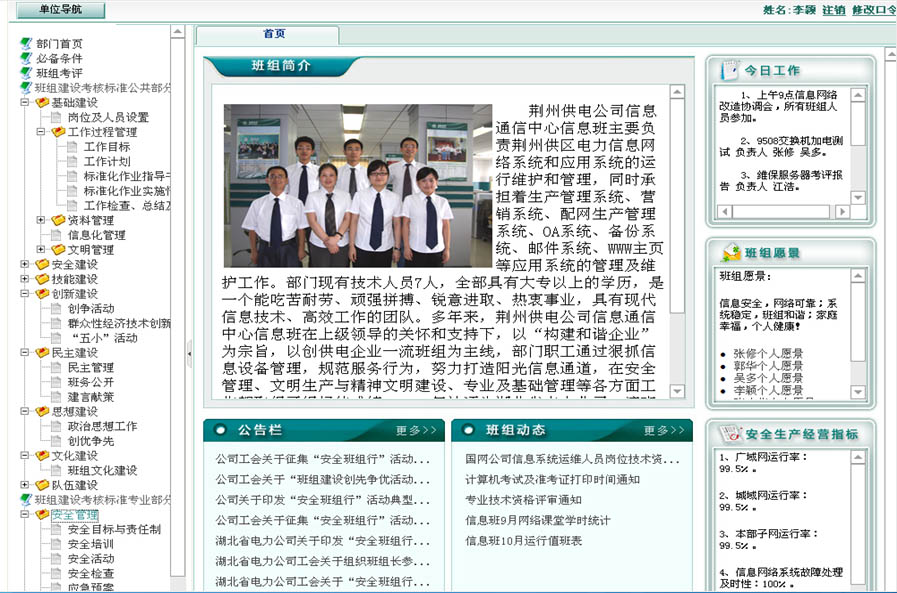The height and width of the screenshot is (593, 897).
Task: Click the 安全生产经营指标 panel header icon
Action: coord(728,434)
